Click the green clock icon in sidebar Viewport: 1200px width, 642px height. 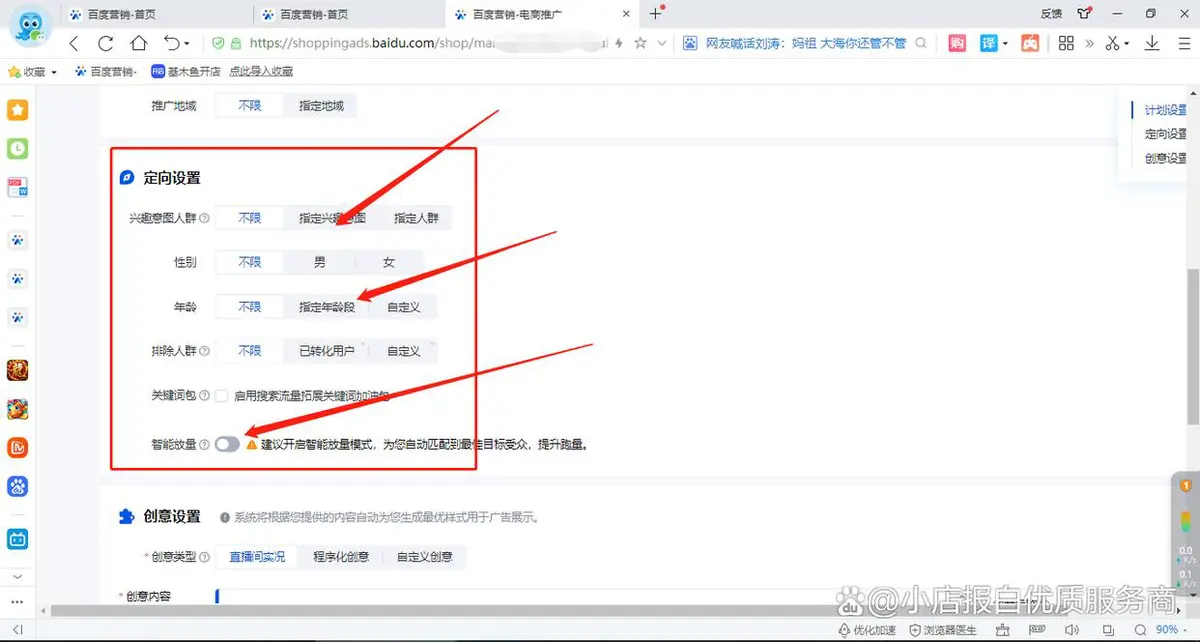tap(18, 149)
